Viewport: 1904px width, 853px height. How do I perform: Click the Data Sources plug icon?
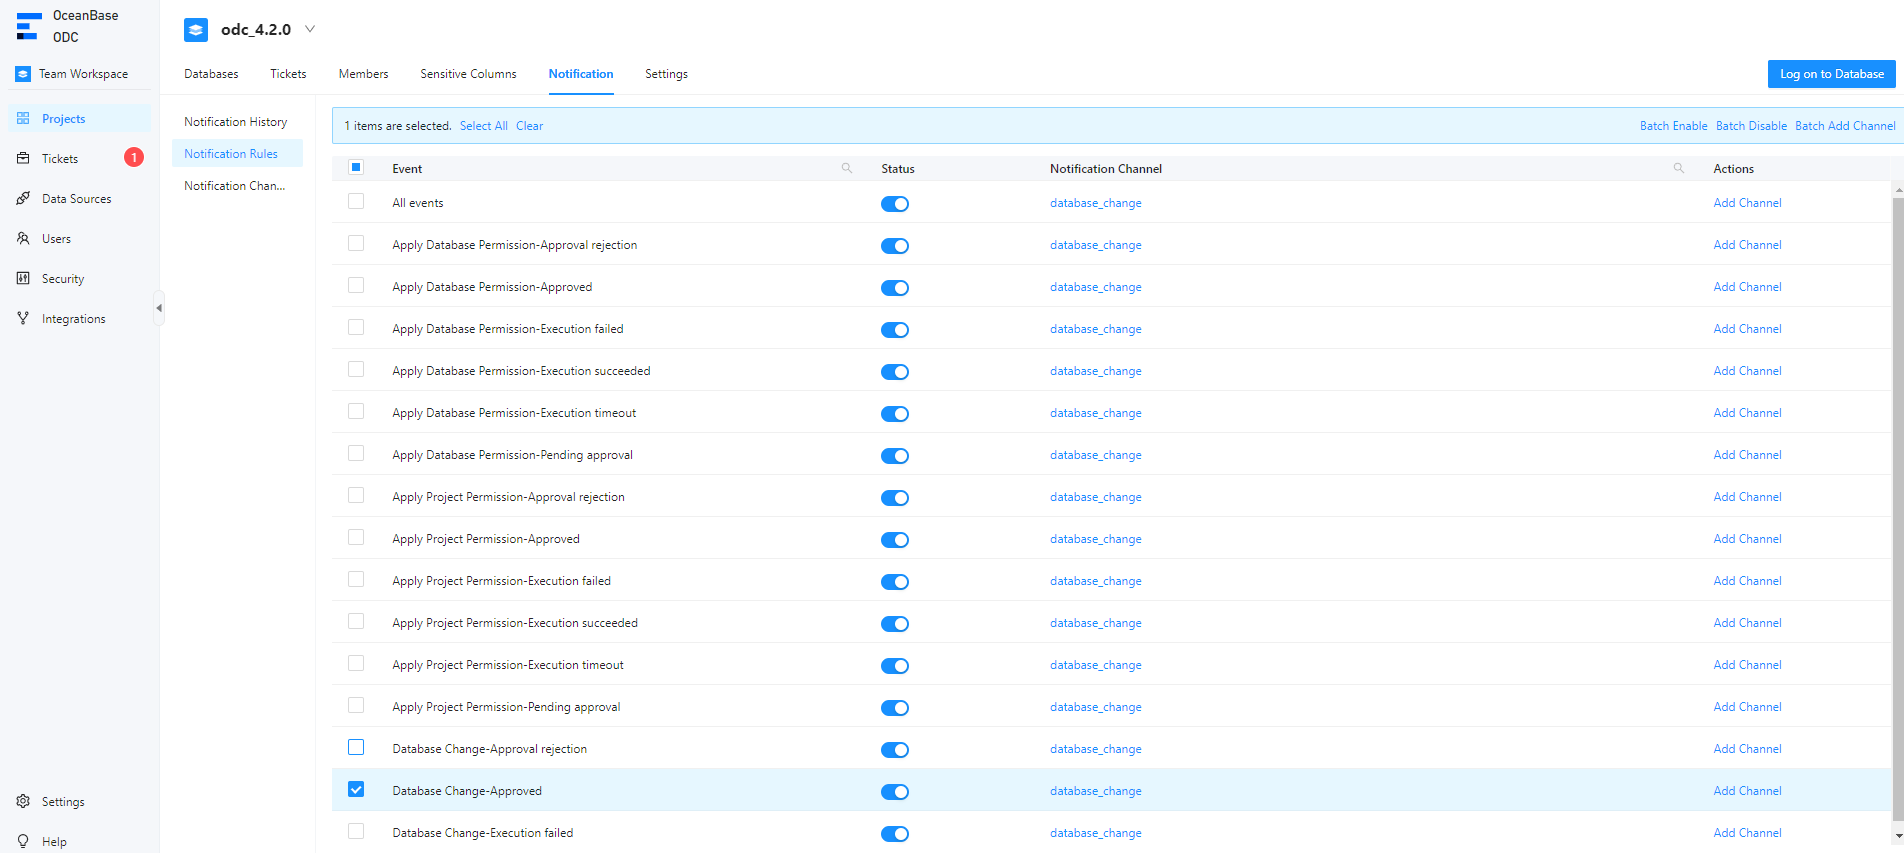click(23, 199)
